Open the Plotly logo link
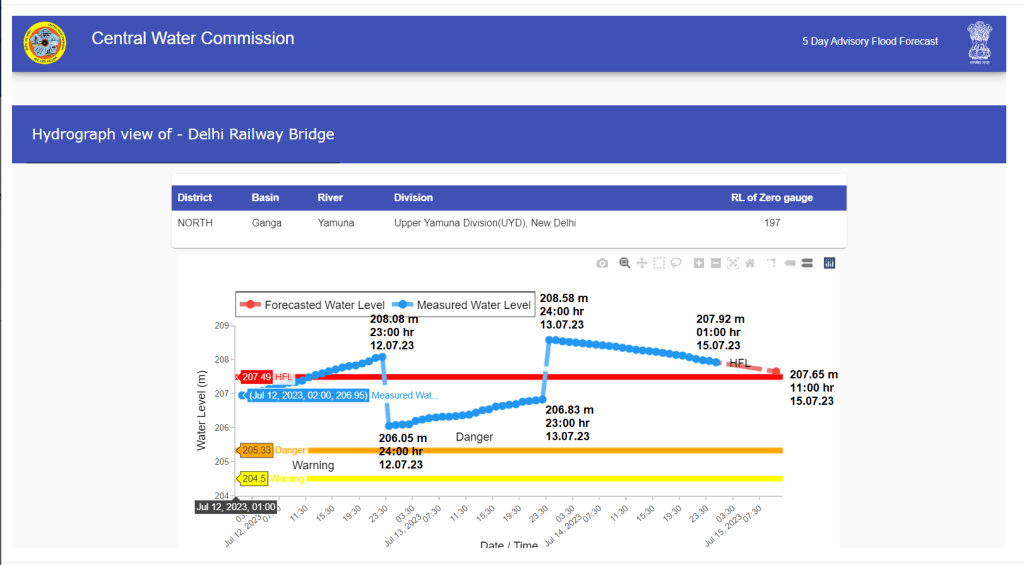This screenshot has width=1024, height=565. tap(829, 263)
